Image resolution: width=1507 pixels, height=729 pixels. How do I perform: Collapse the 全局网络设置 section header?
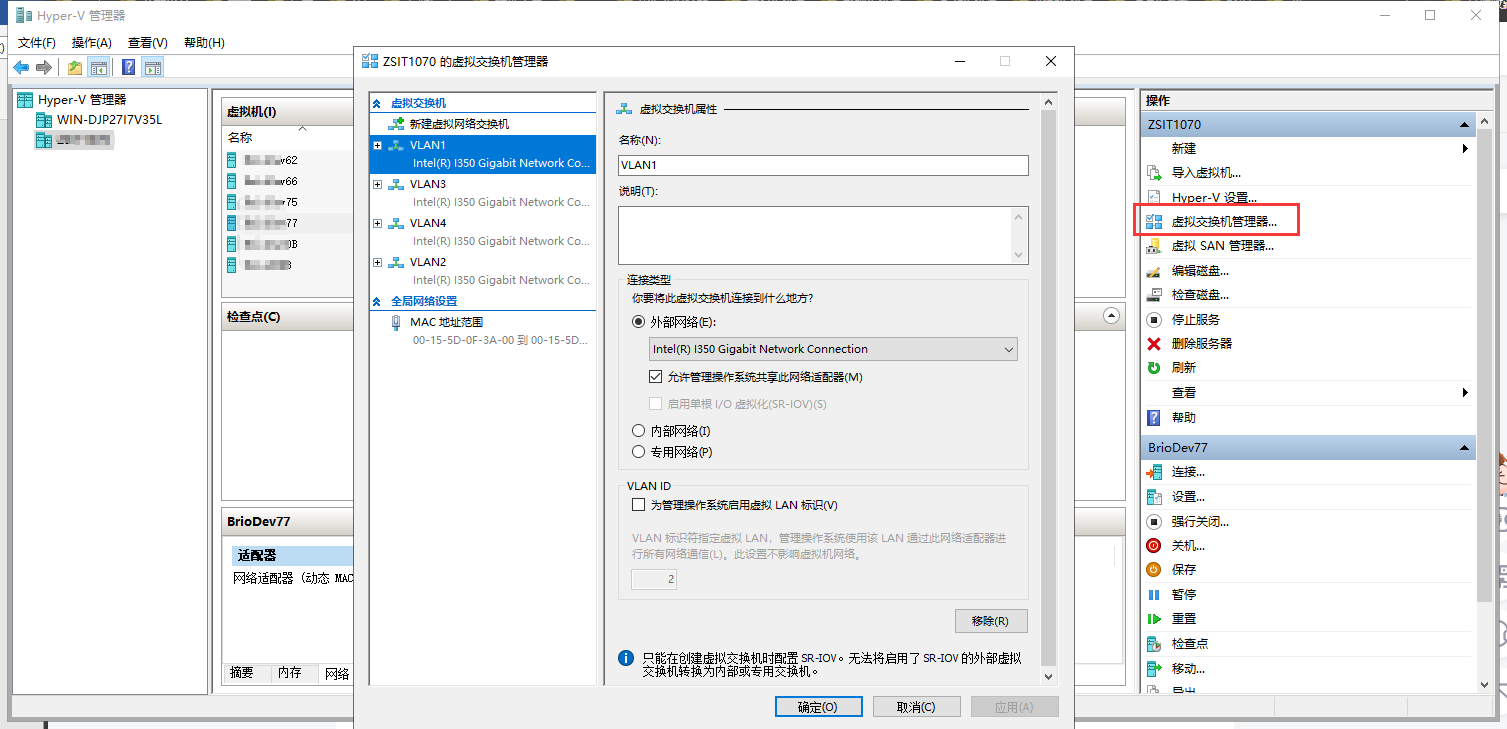coord(377,301)
